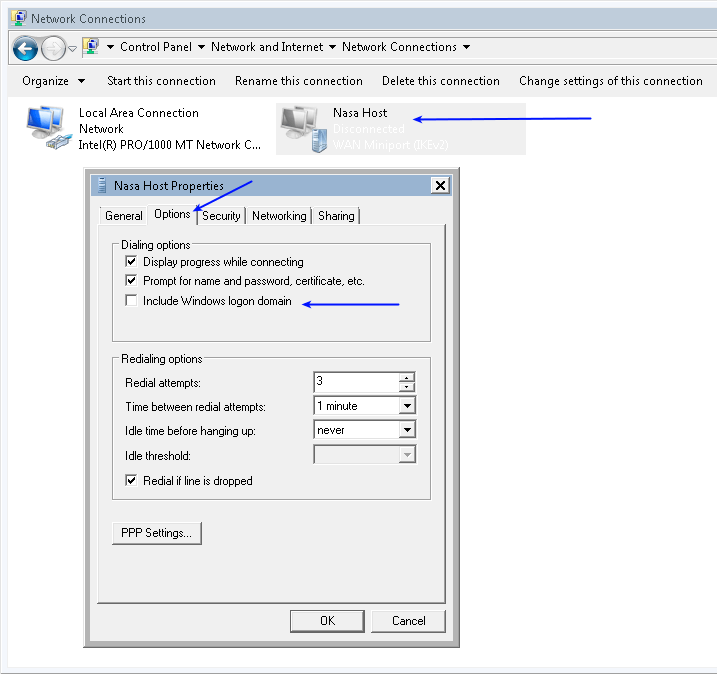Image resolution: width=717 pixels, height=674 pixels.
Task: Click the address bar network location icon
Action: [92, 47]
